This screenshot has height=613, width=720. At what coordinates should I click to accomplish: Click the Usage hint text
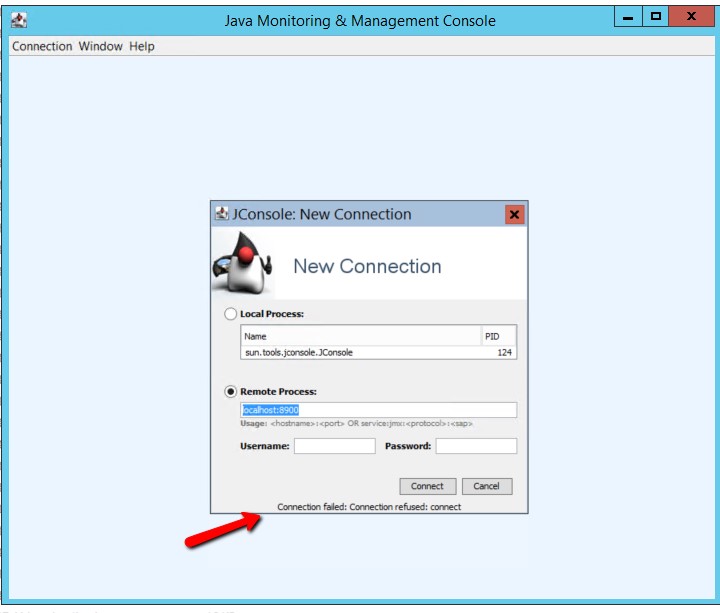(356, 423)
